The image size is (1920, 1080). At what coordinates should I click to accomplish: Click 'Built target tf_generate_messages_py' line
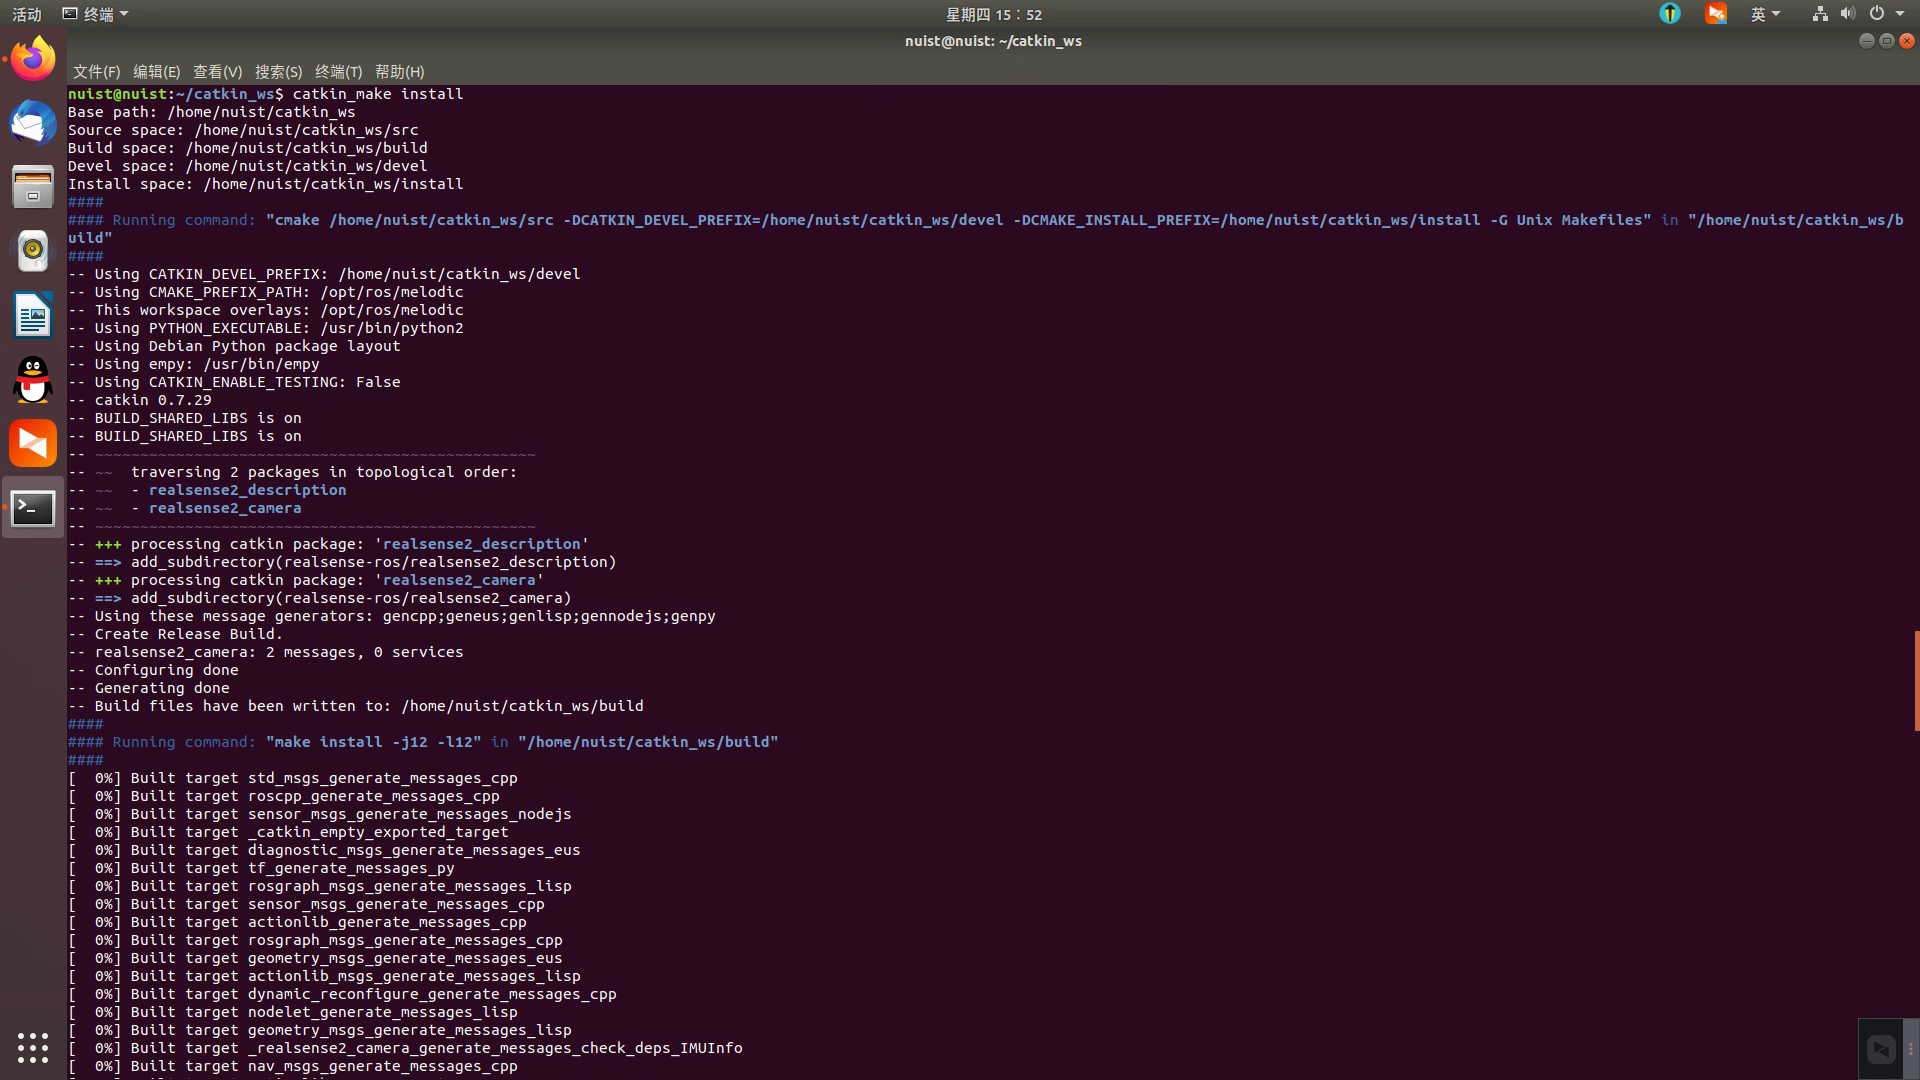(261, 868)
